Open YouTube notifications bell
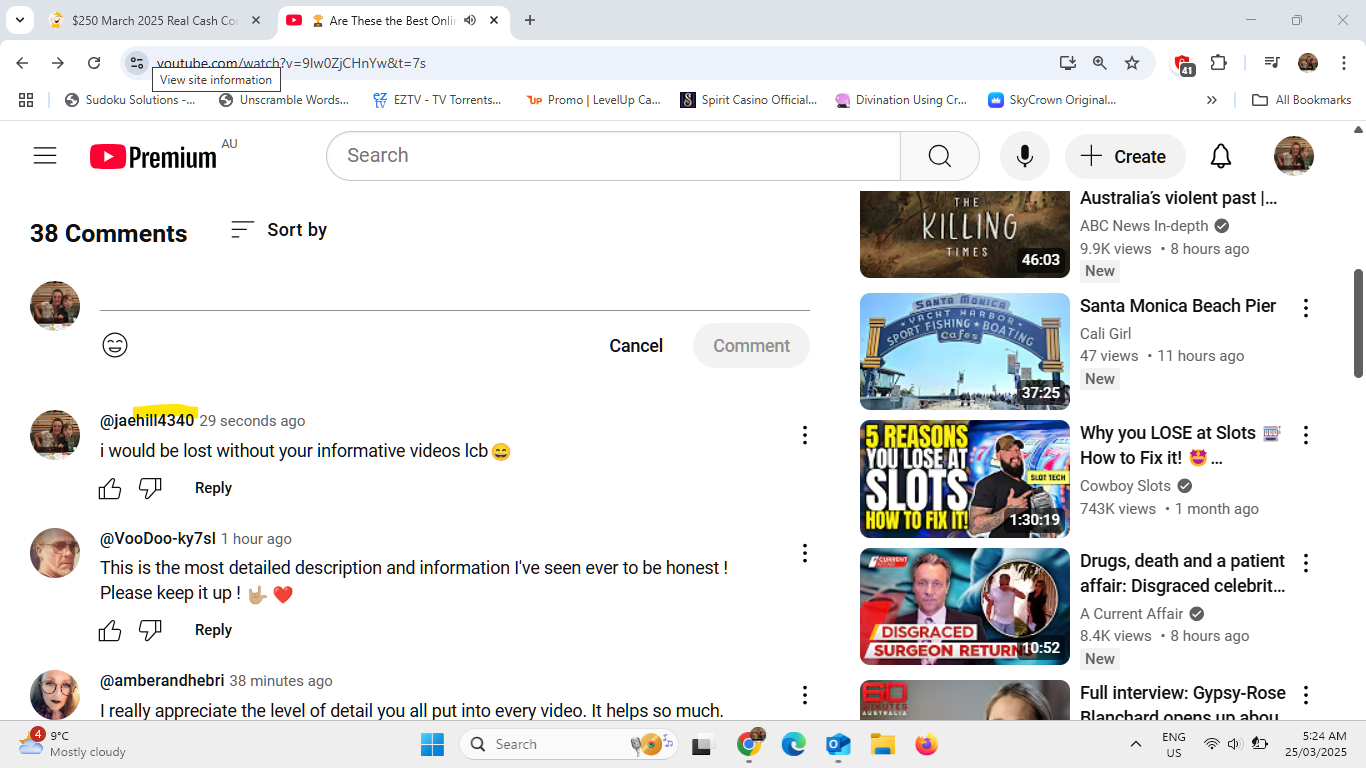 pos(1220,156)
